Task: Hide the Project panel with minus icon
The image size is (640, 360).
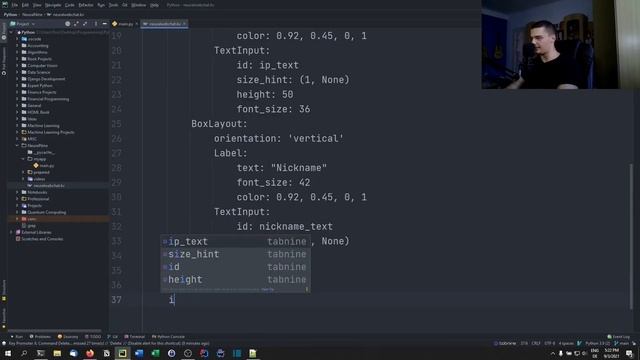Action: pos(104,24)
